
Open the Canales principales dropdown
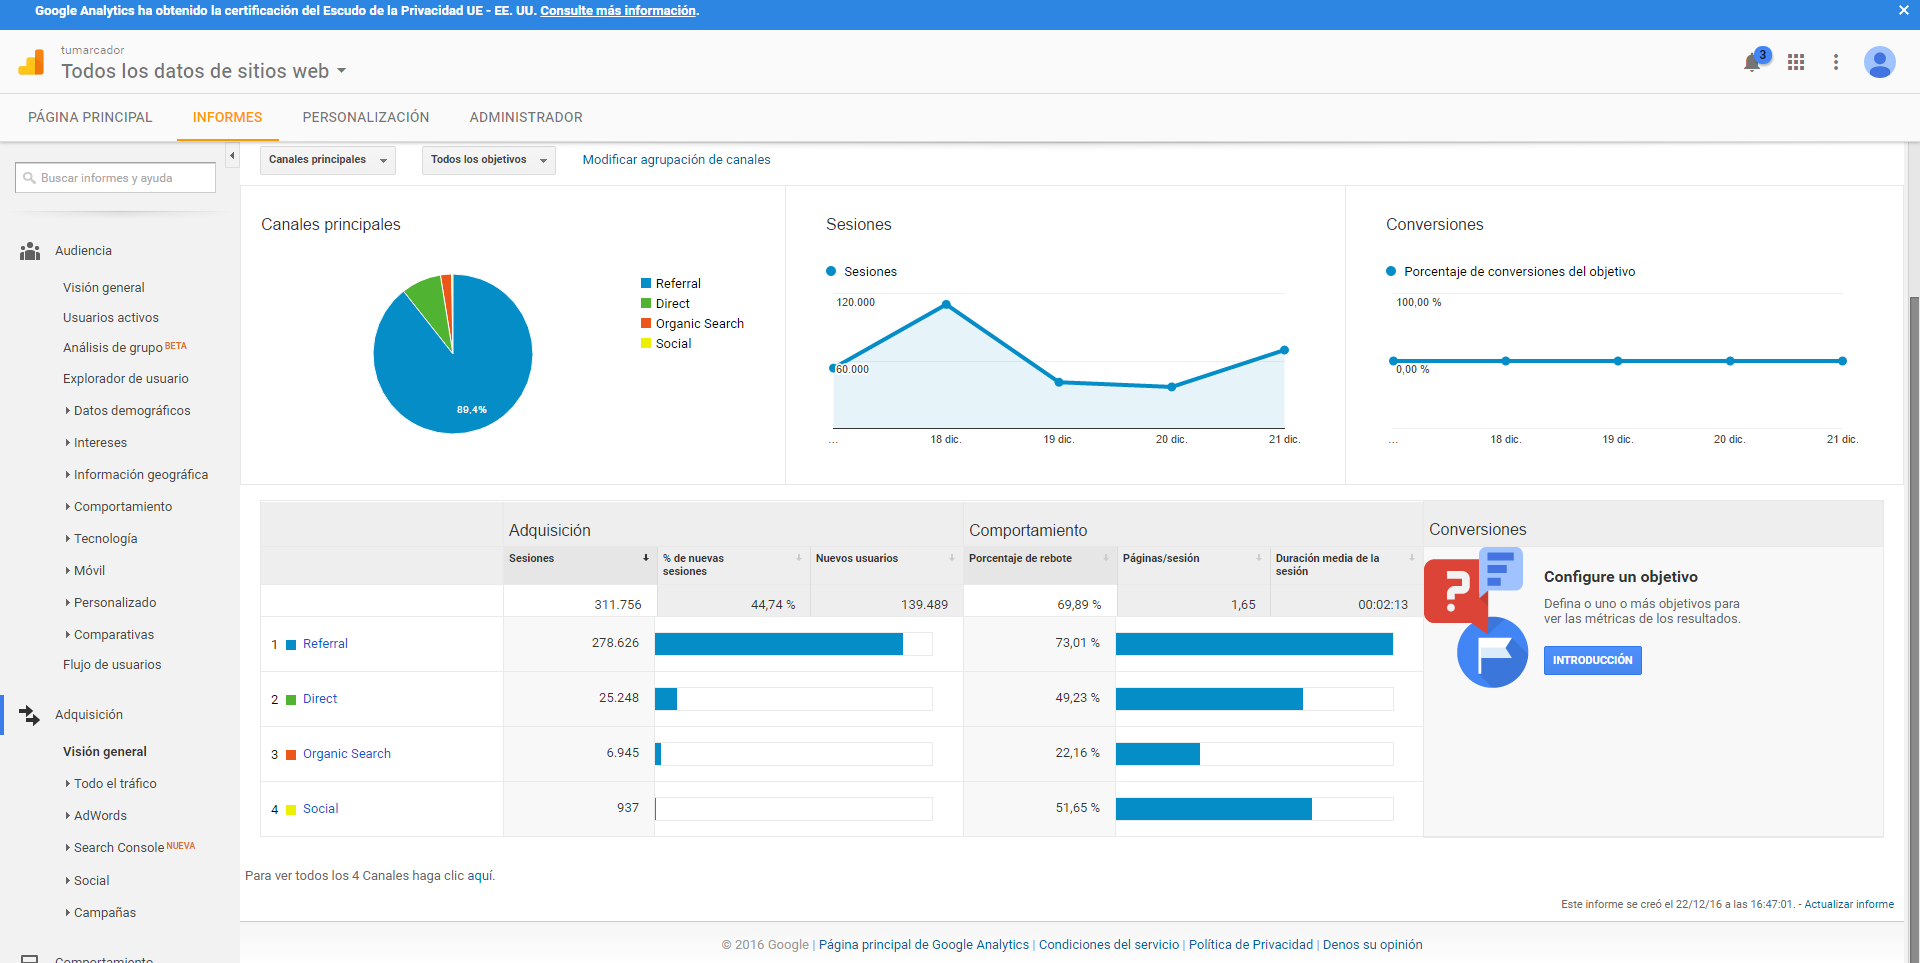(327, 160)
